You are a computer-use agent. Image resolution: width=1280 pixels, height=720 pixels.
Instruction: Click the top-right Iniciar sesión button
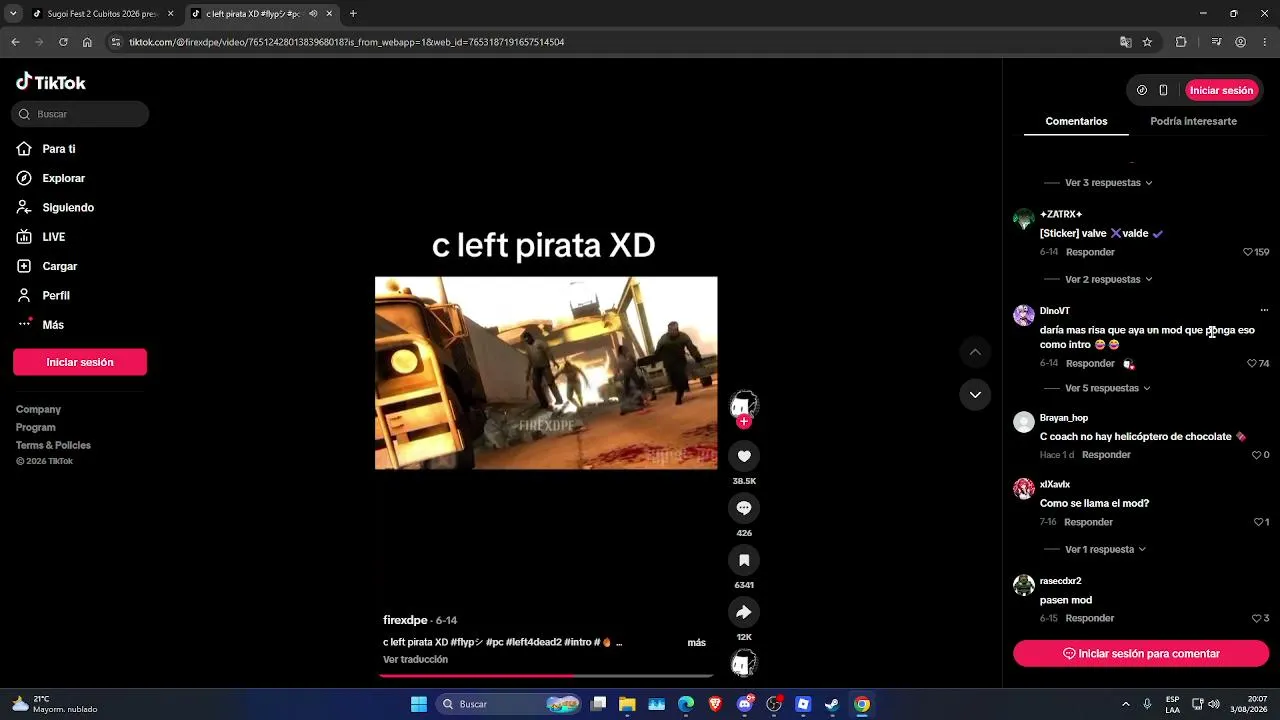coord(1221,90)
